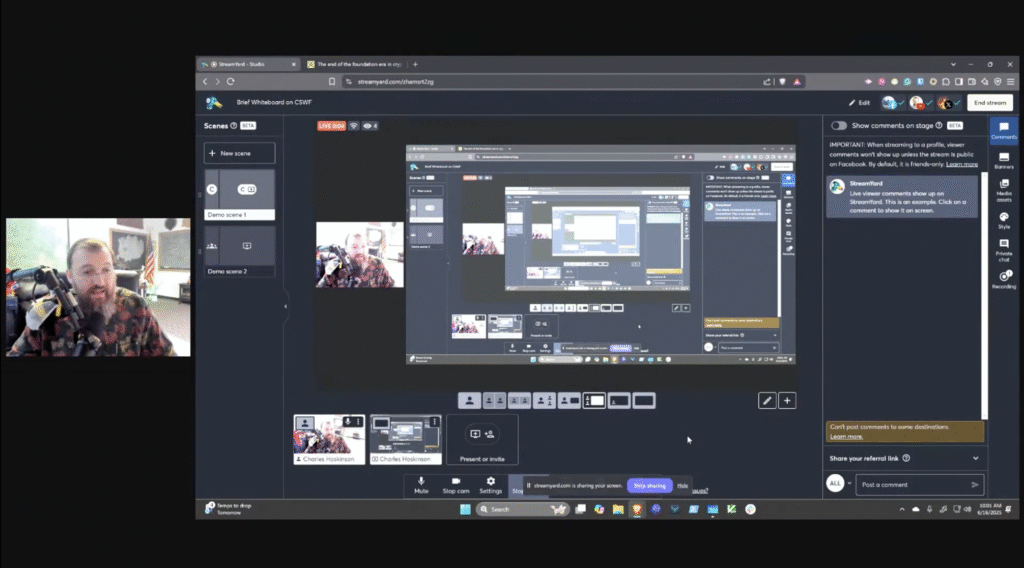Click the End stream button
The image size is (1024, 568).
989,102
